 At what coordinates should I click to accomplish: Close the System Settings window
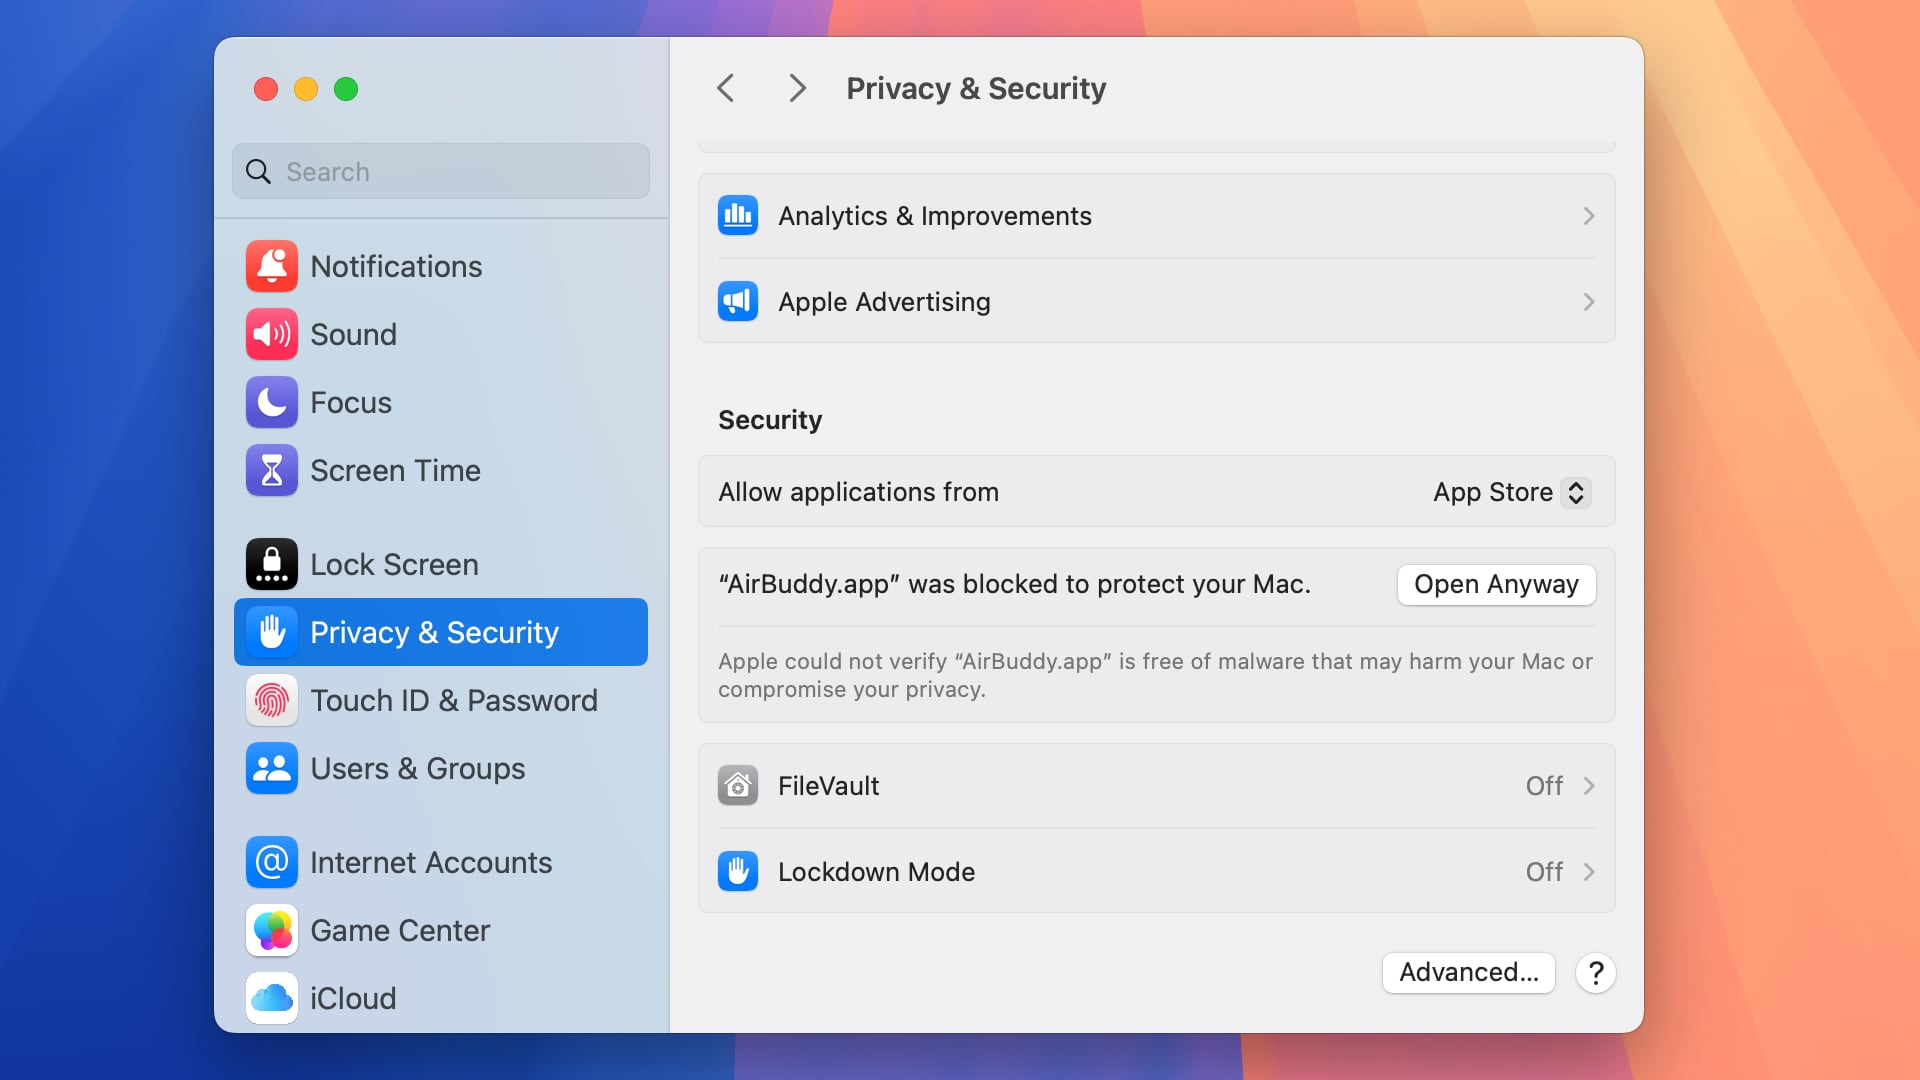pyautogui.click(x=266, y=89)
